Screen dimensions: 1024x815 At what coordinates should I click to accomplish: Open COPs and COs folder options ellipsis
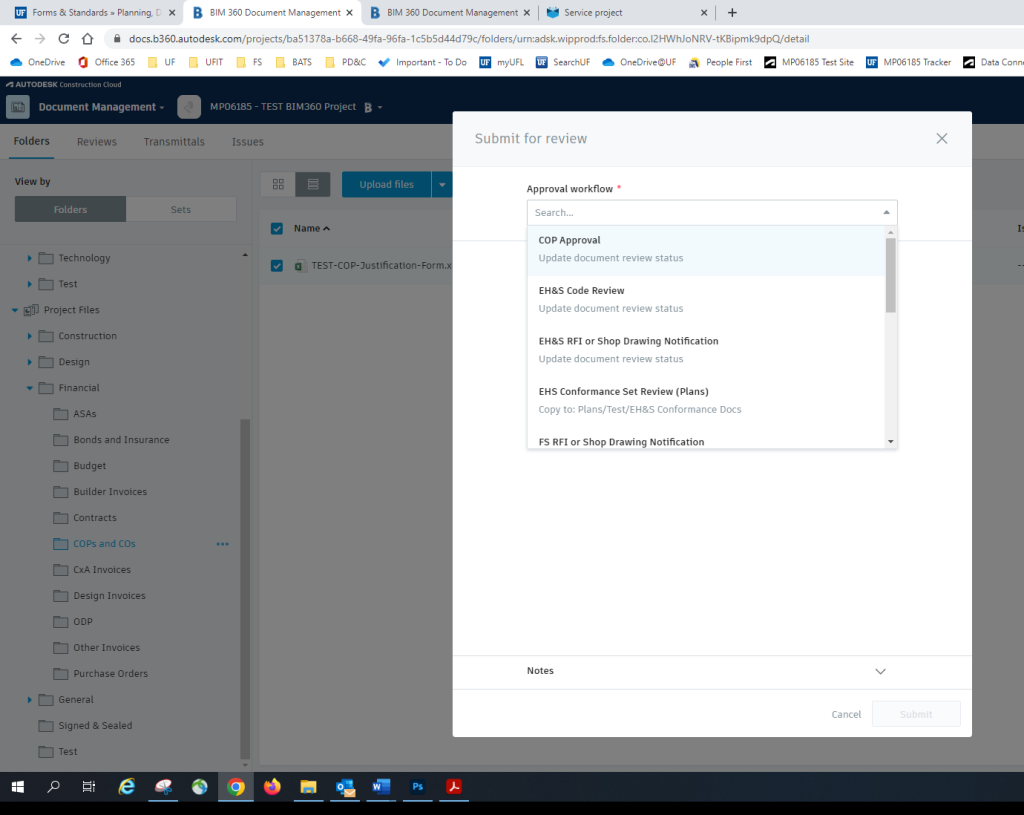click(x=223, y=544)
